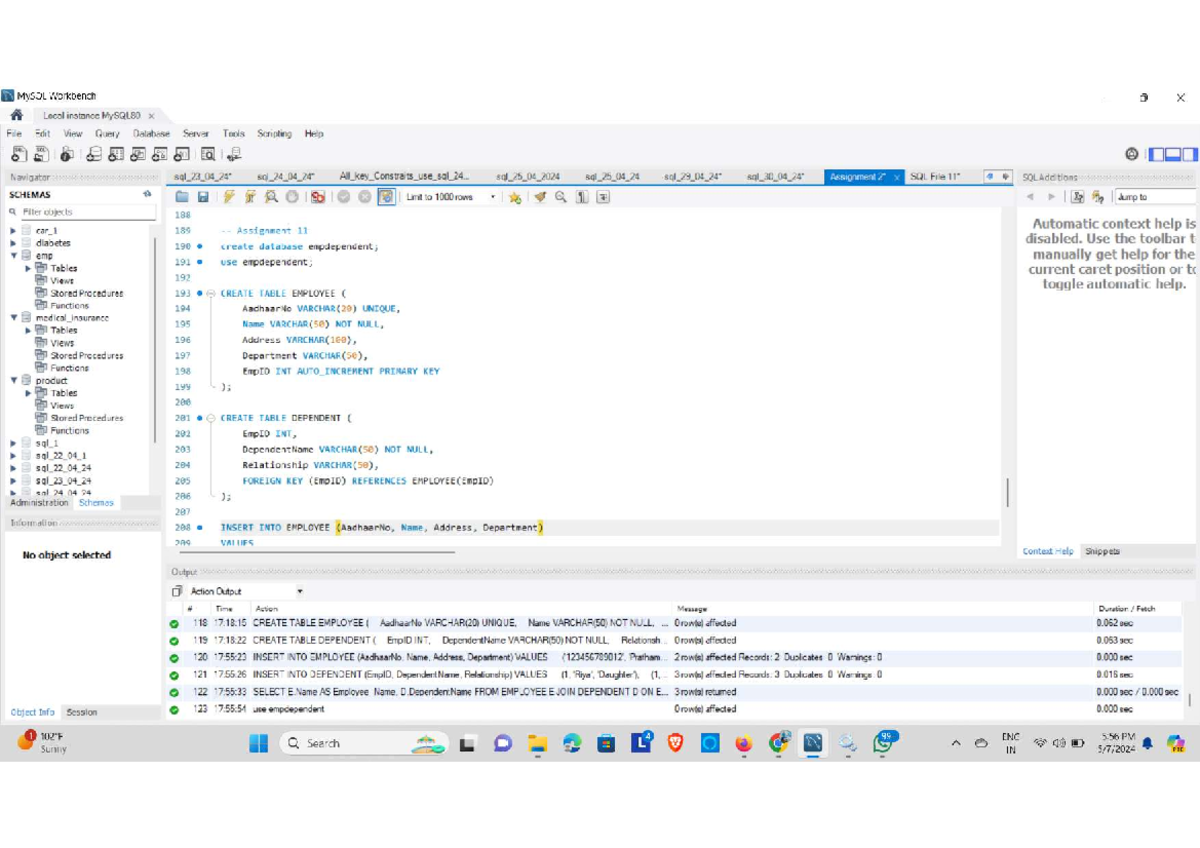Click the Explain query plan magnifier-bolt icon

tap(271, 197)
